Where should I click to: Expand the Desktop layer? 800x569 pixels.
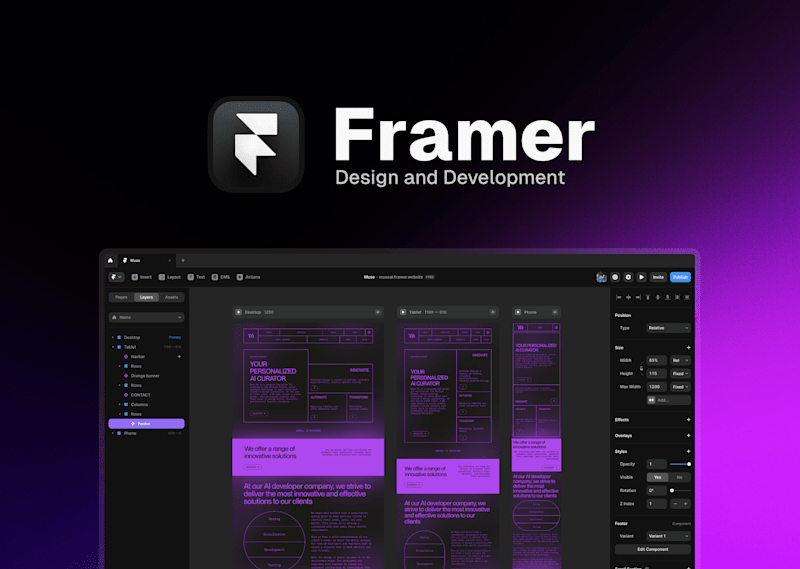(x=113, y=337)
